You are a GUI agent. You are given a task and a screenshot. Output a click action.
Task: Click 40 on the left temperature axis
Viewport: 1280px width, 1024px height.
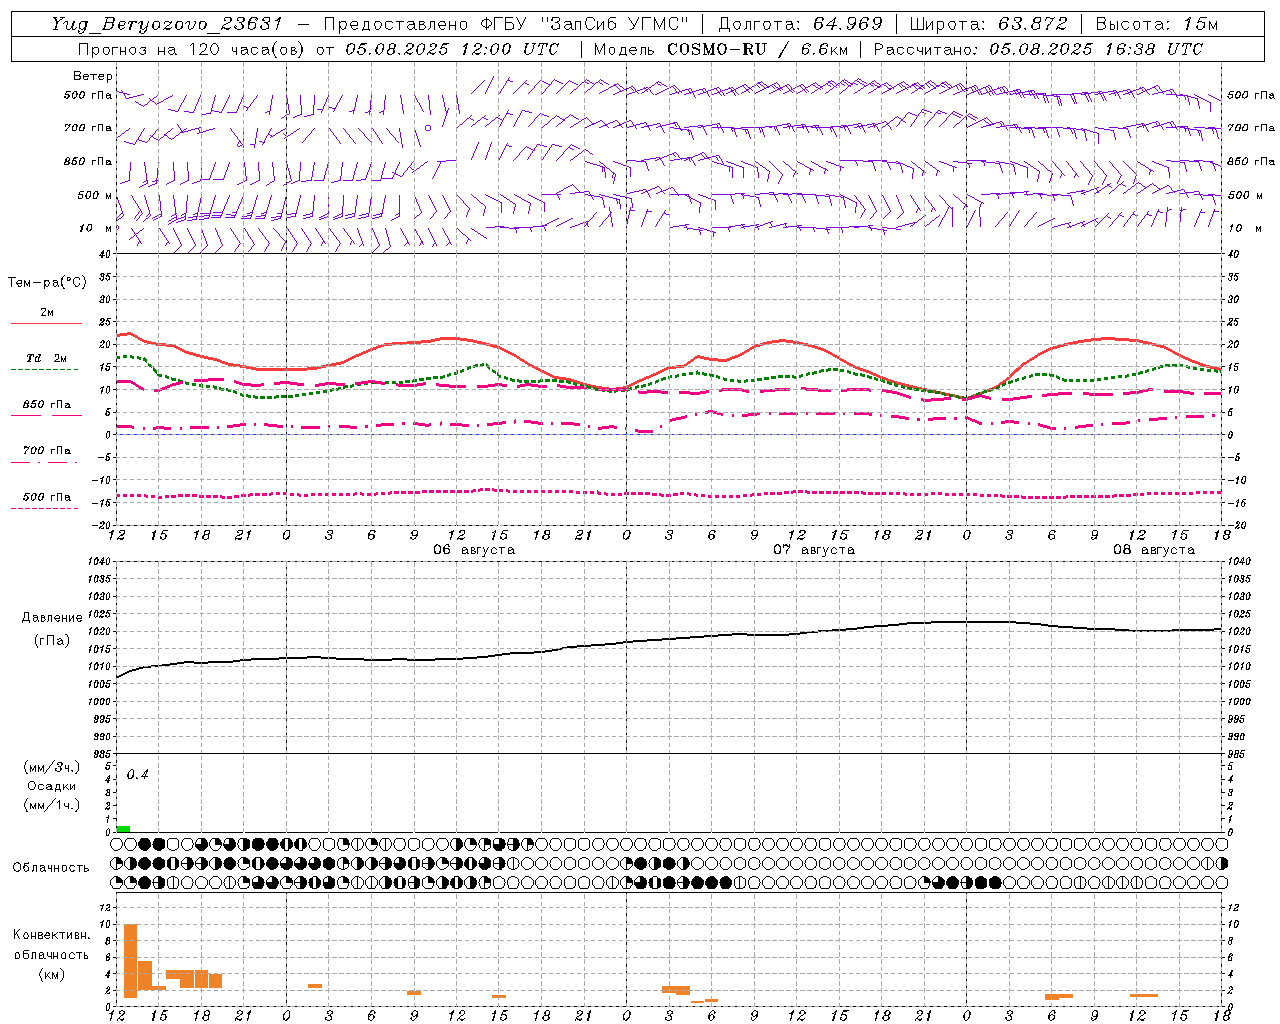coord(105,254)
